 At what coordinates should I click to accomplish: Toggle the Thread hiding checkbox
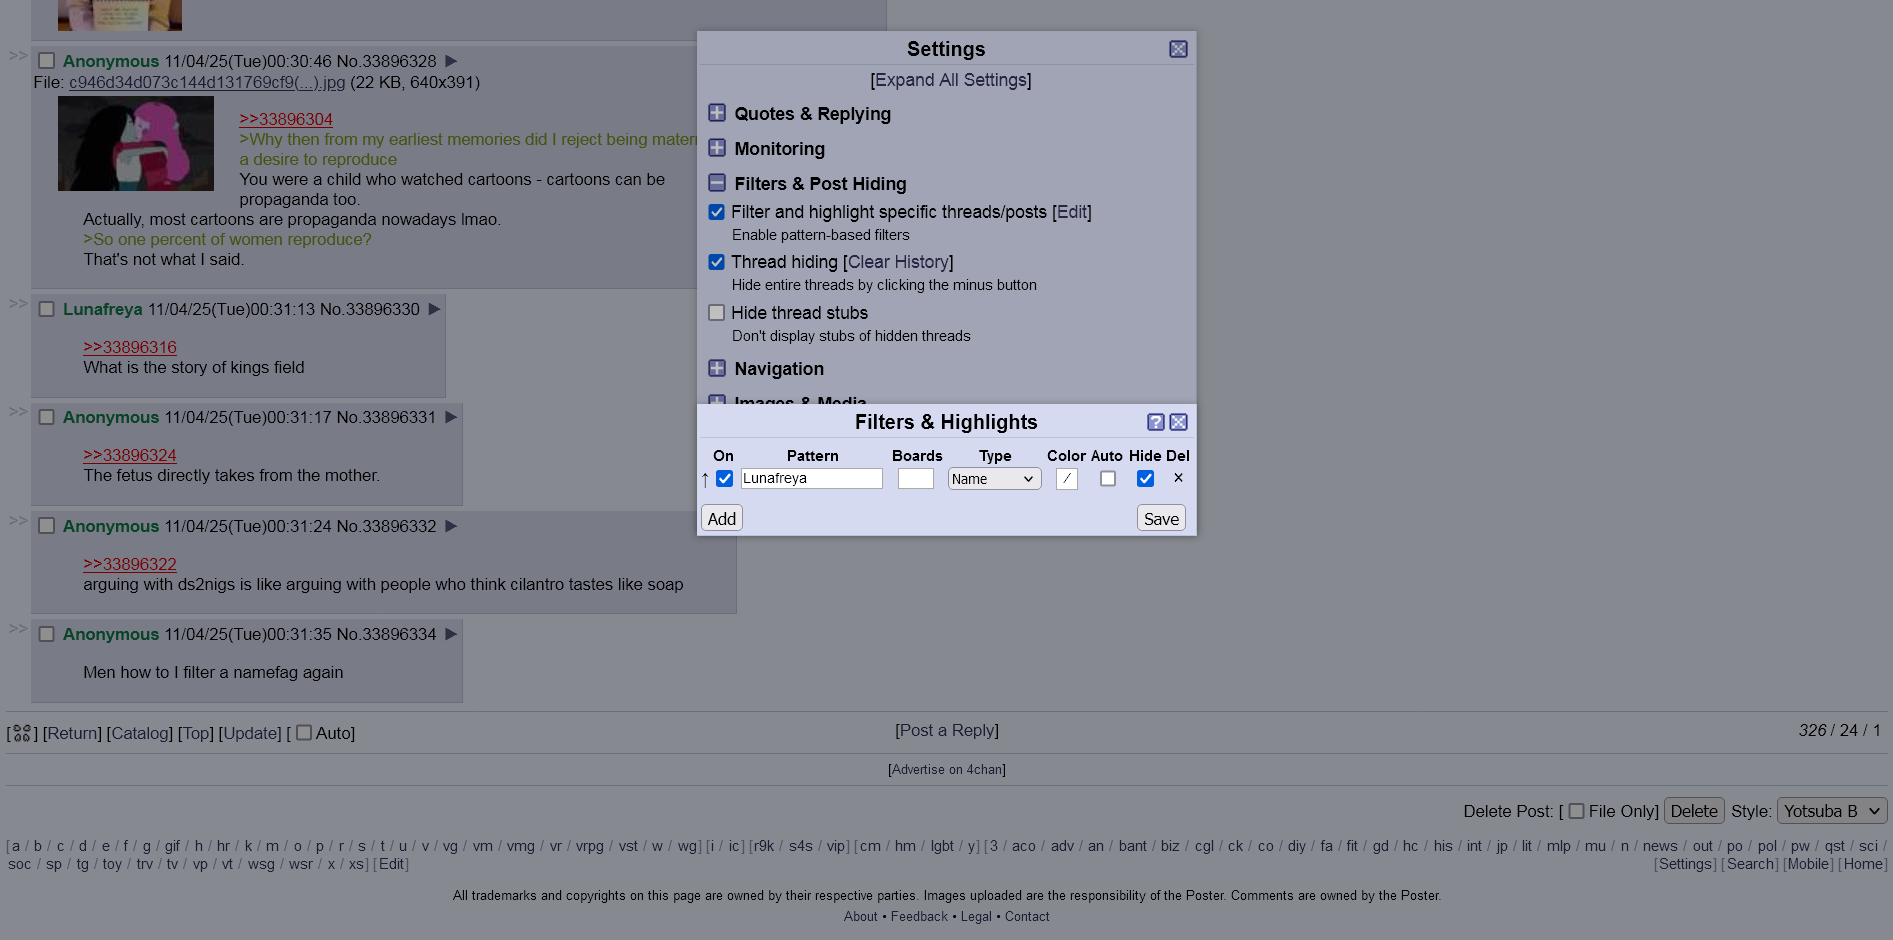click(717, 262)
